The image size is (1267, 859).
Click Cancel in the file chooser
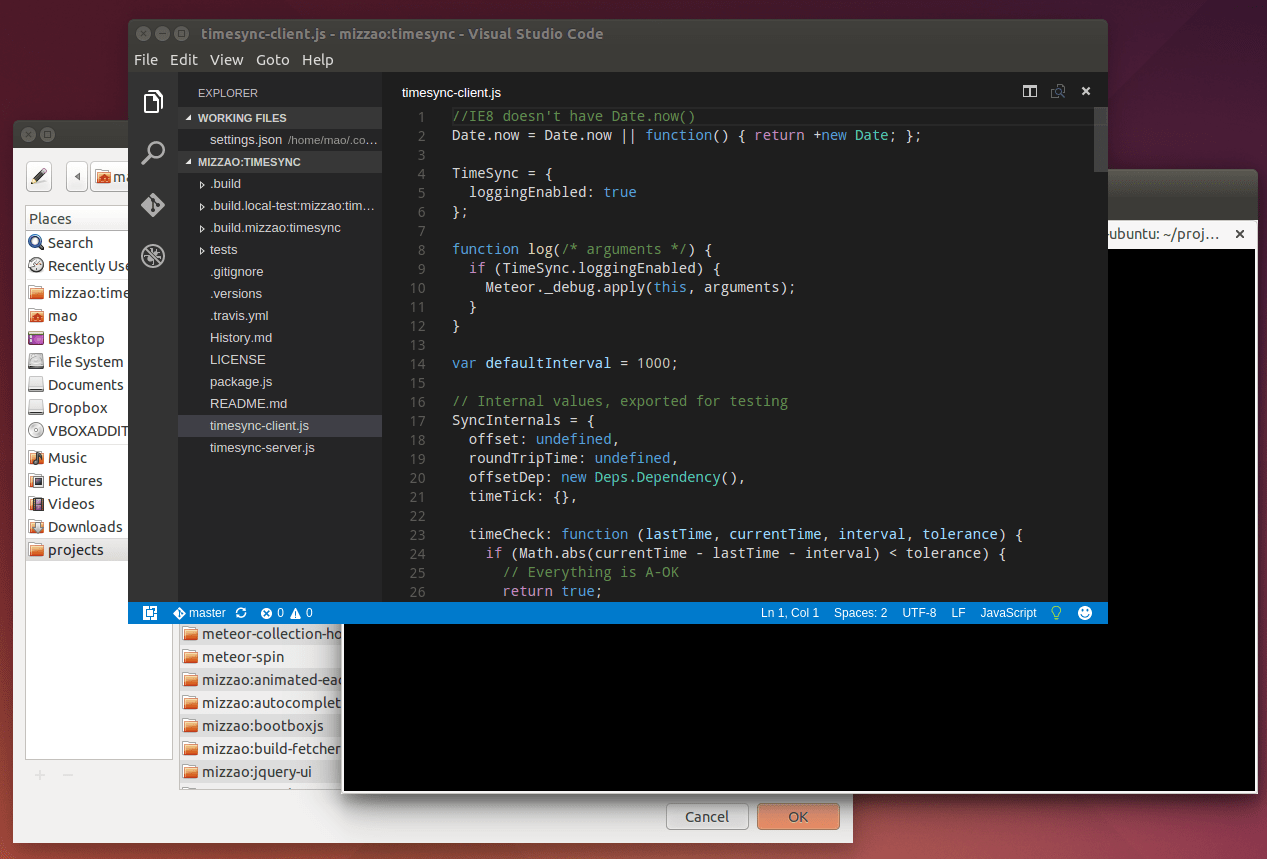[x=707, y=817]
